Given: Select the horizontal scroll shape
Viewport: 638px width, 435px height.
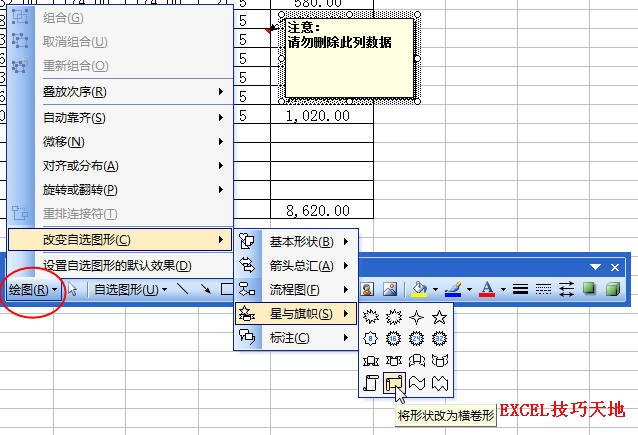Looking at the screenshot, I should tap(394, 383).
